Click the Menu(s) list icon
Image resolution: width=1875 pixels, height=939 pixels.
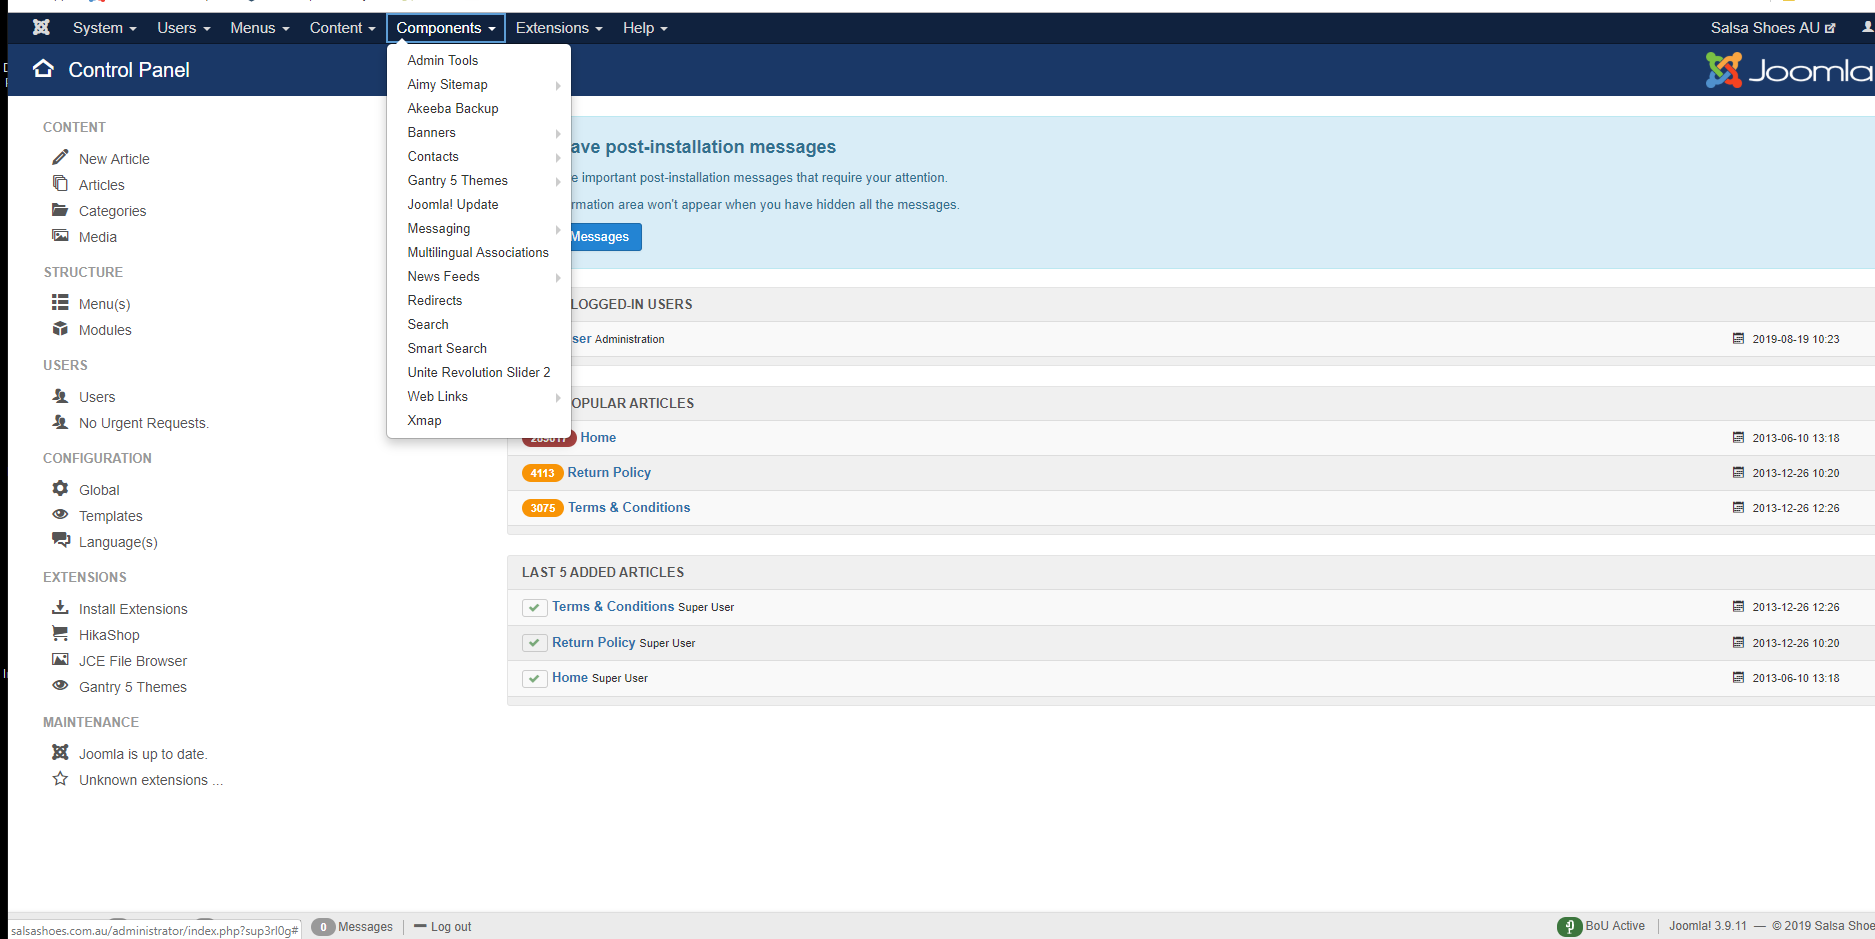[x=60, y=302]
